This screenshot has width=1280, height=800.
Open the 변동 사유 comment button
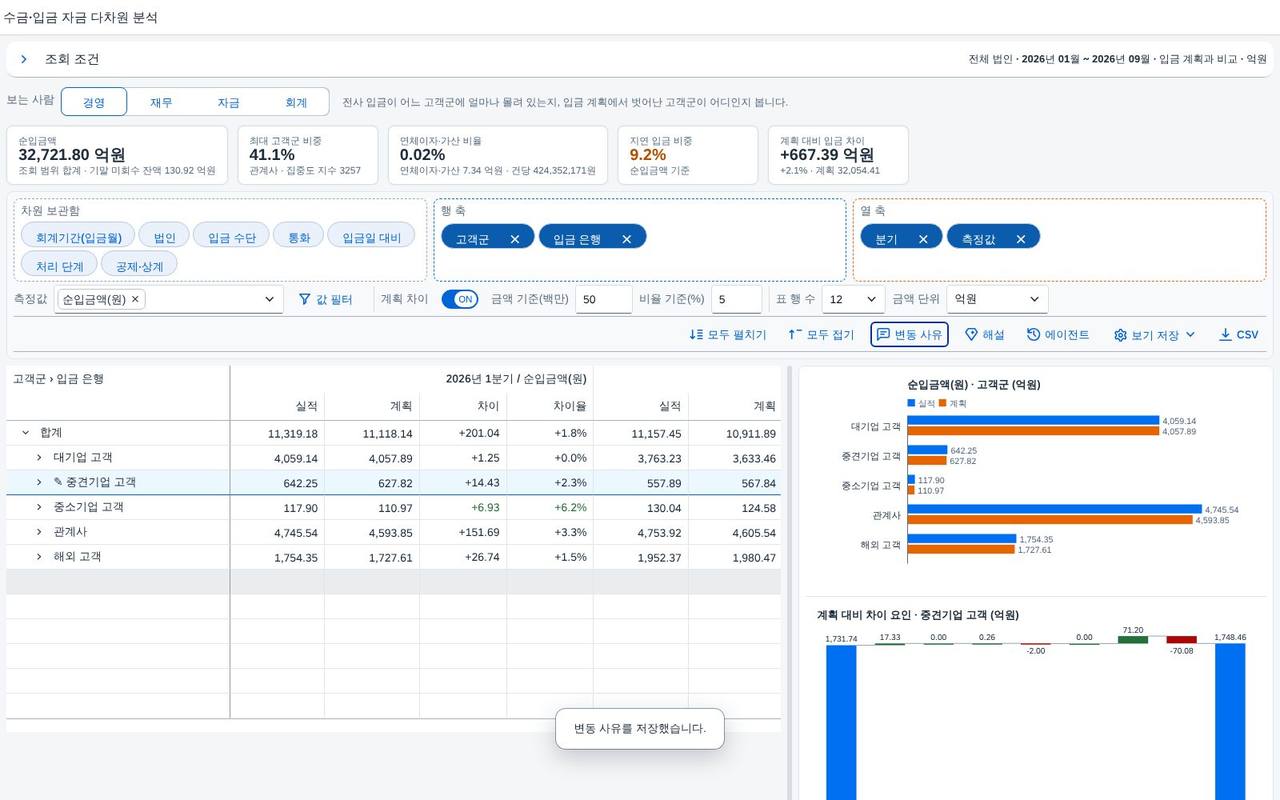pyautogui.click(x=909, y=335)
